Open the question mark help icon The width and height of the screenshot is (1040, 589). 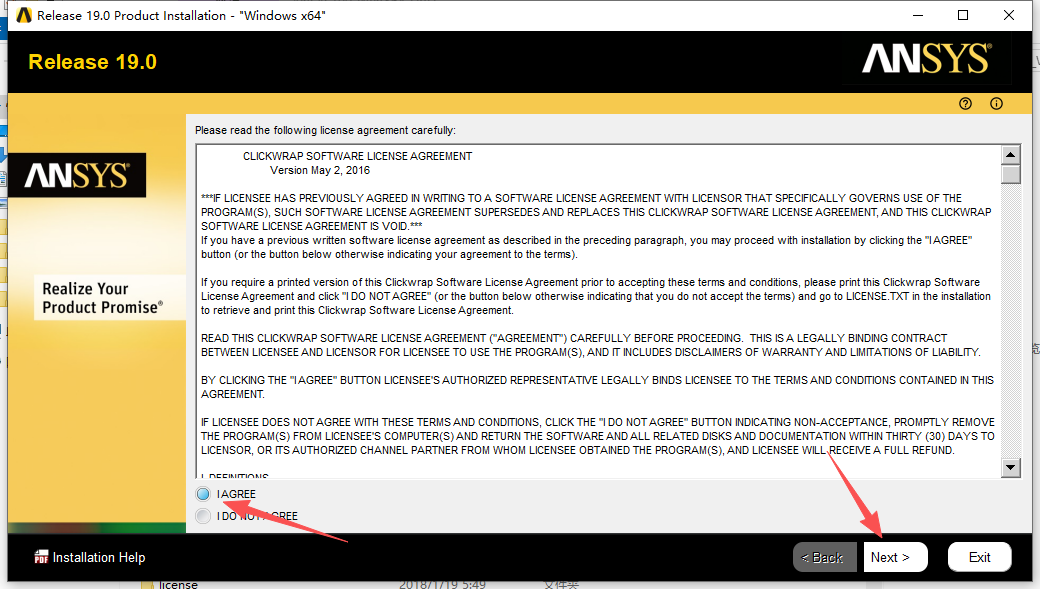coord(965,103)
